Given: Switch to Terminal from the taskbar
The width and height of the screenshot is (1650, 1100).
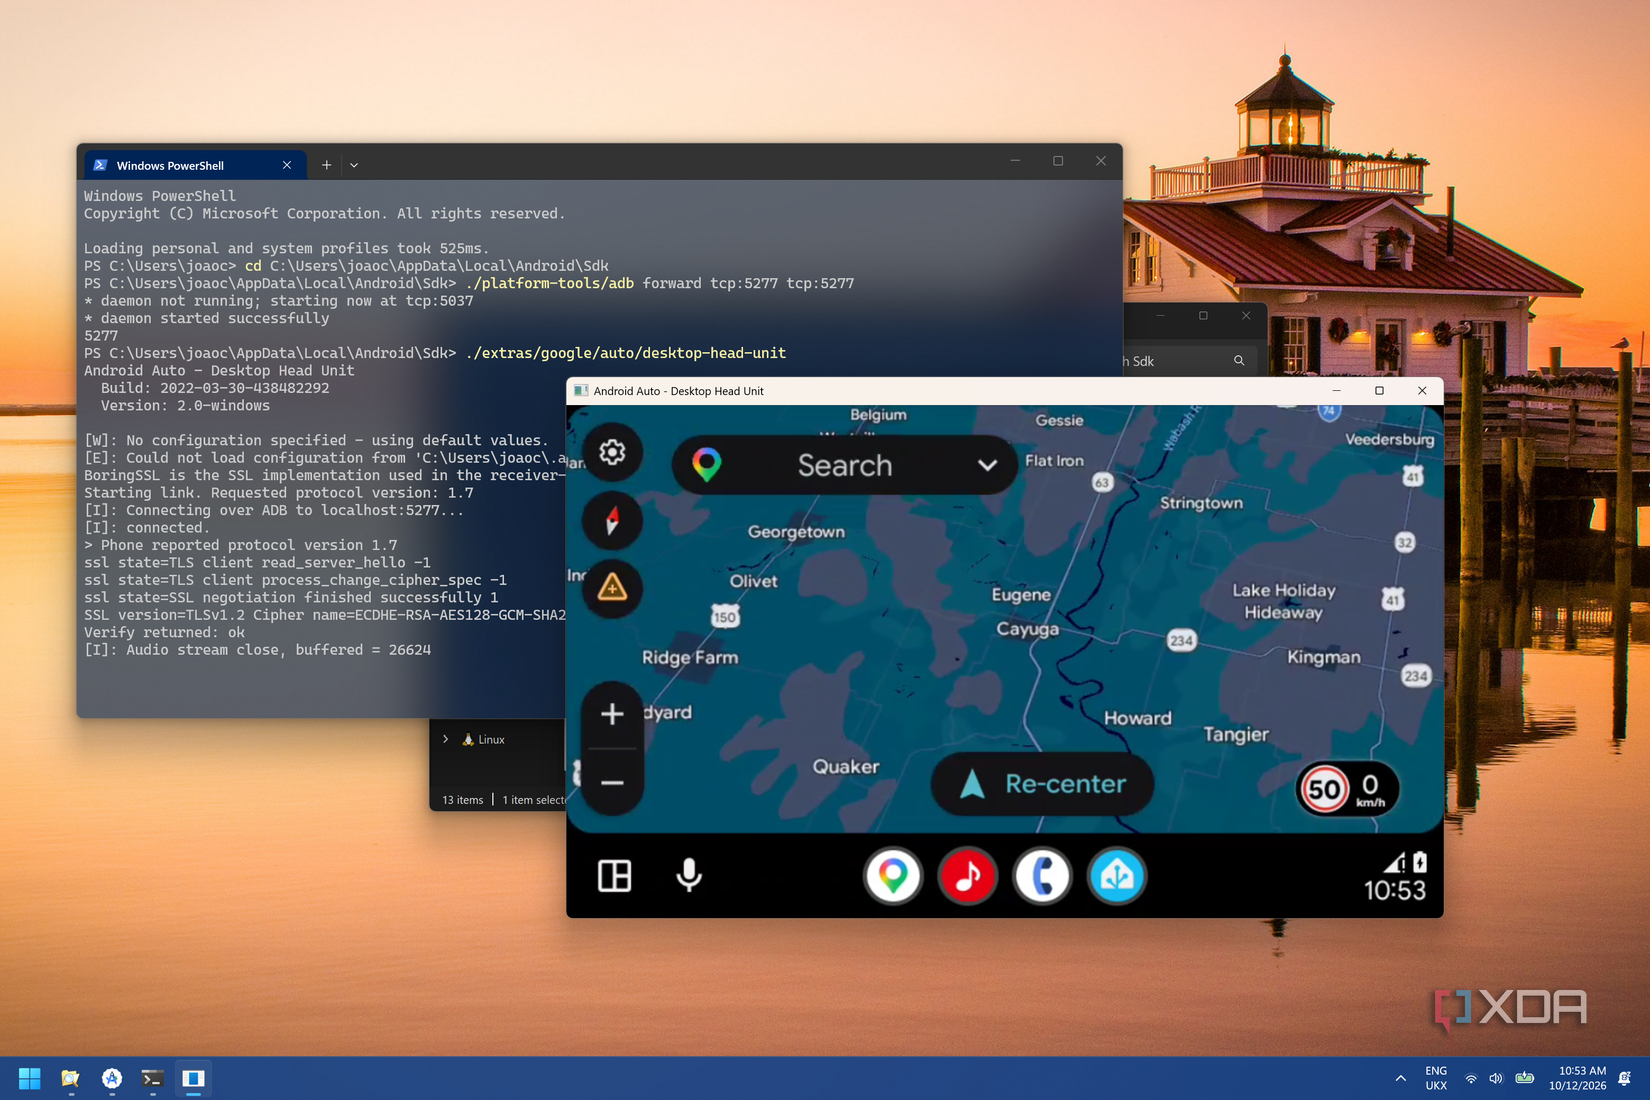Looking at the screenshot, I should pos(152,1078).
